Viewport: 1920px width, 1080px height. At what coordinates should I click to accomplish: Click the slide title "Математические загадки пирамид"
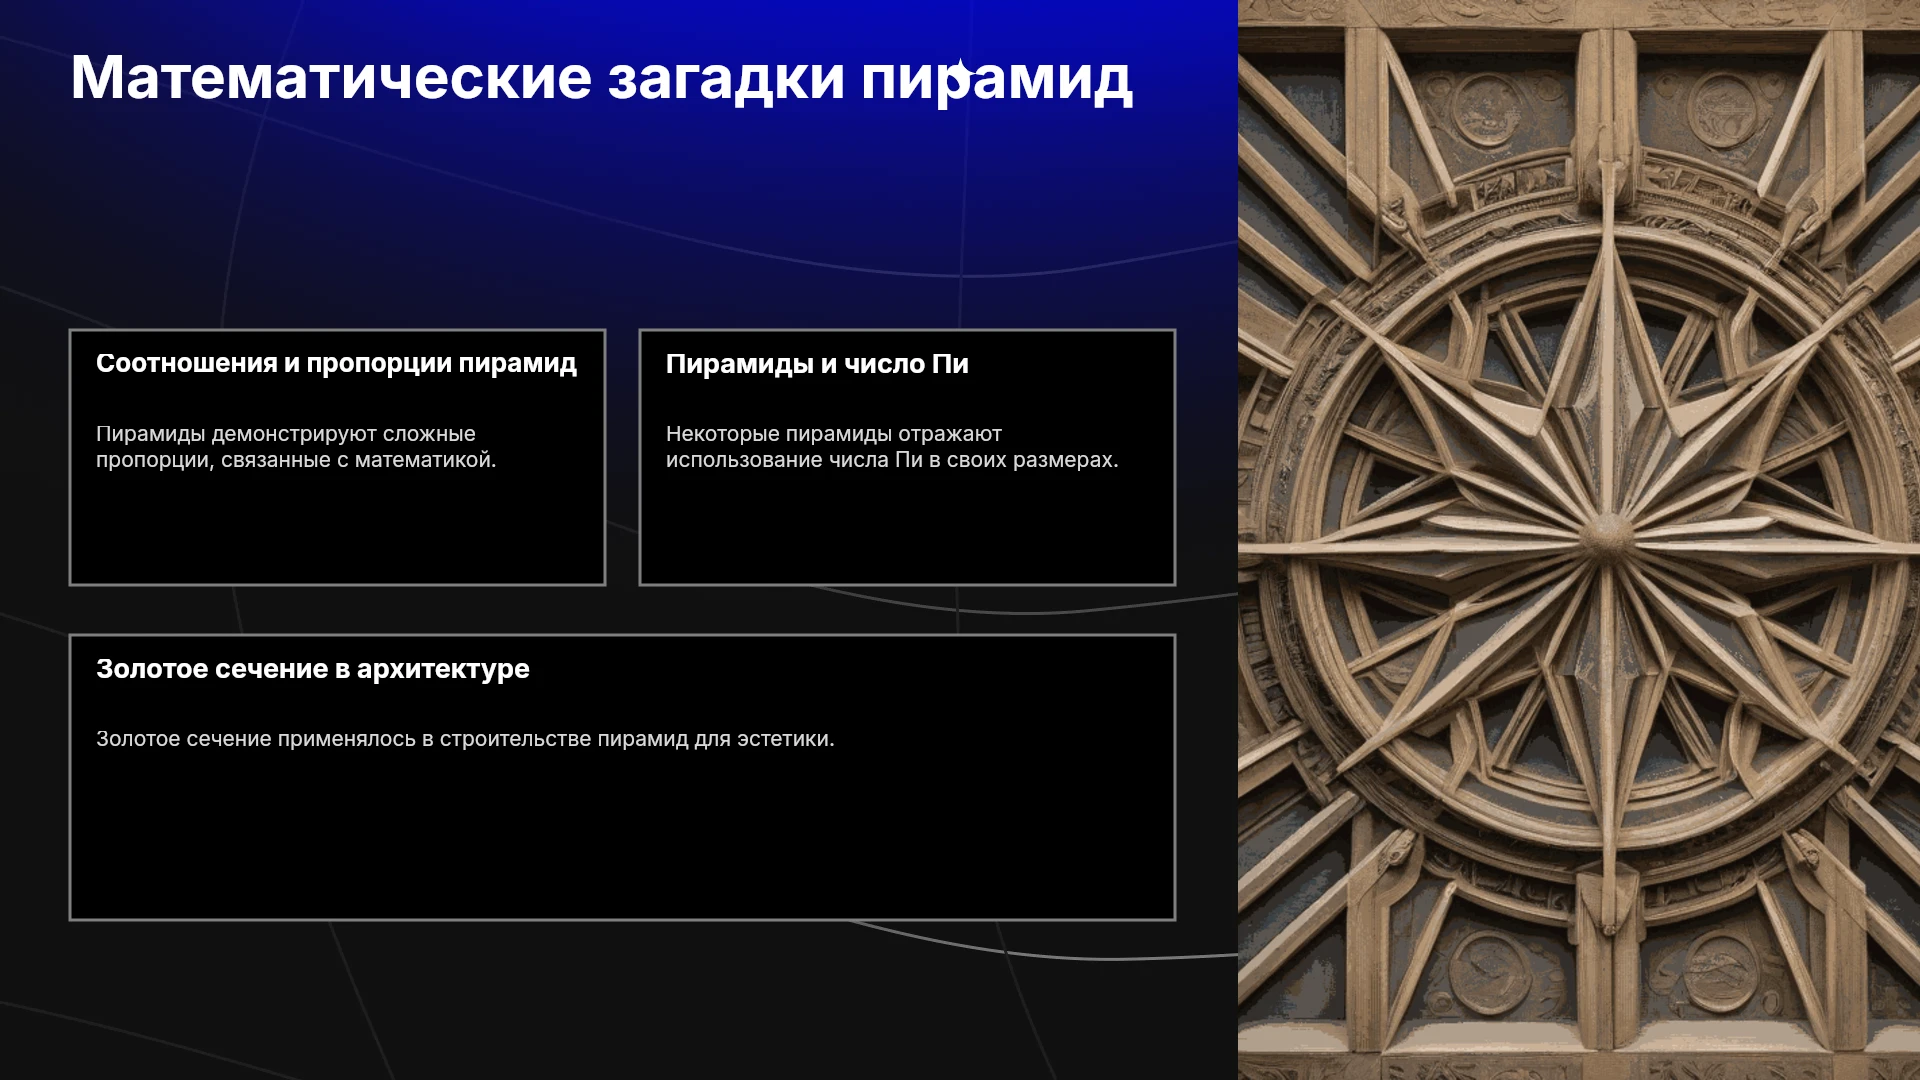[x=602, y=78]
